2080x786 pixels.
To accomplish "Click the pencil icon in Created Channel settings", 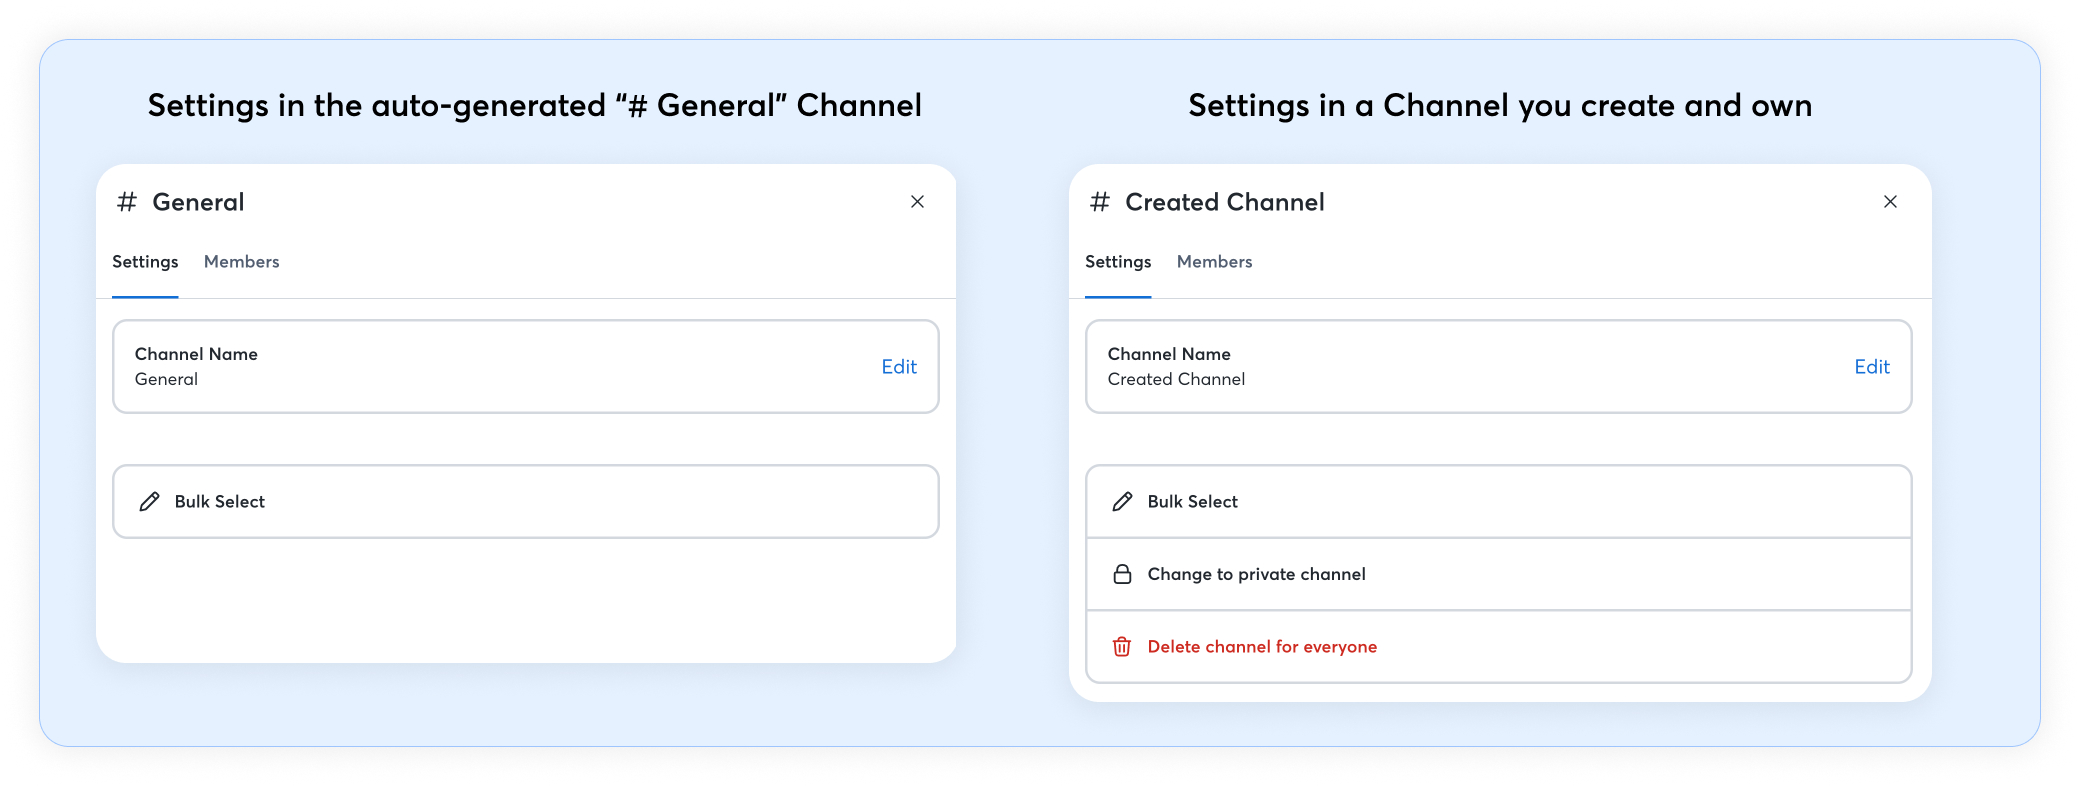I will coord(1122,502).
